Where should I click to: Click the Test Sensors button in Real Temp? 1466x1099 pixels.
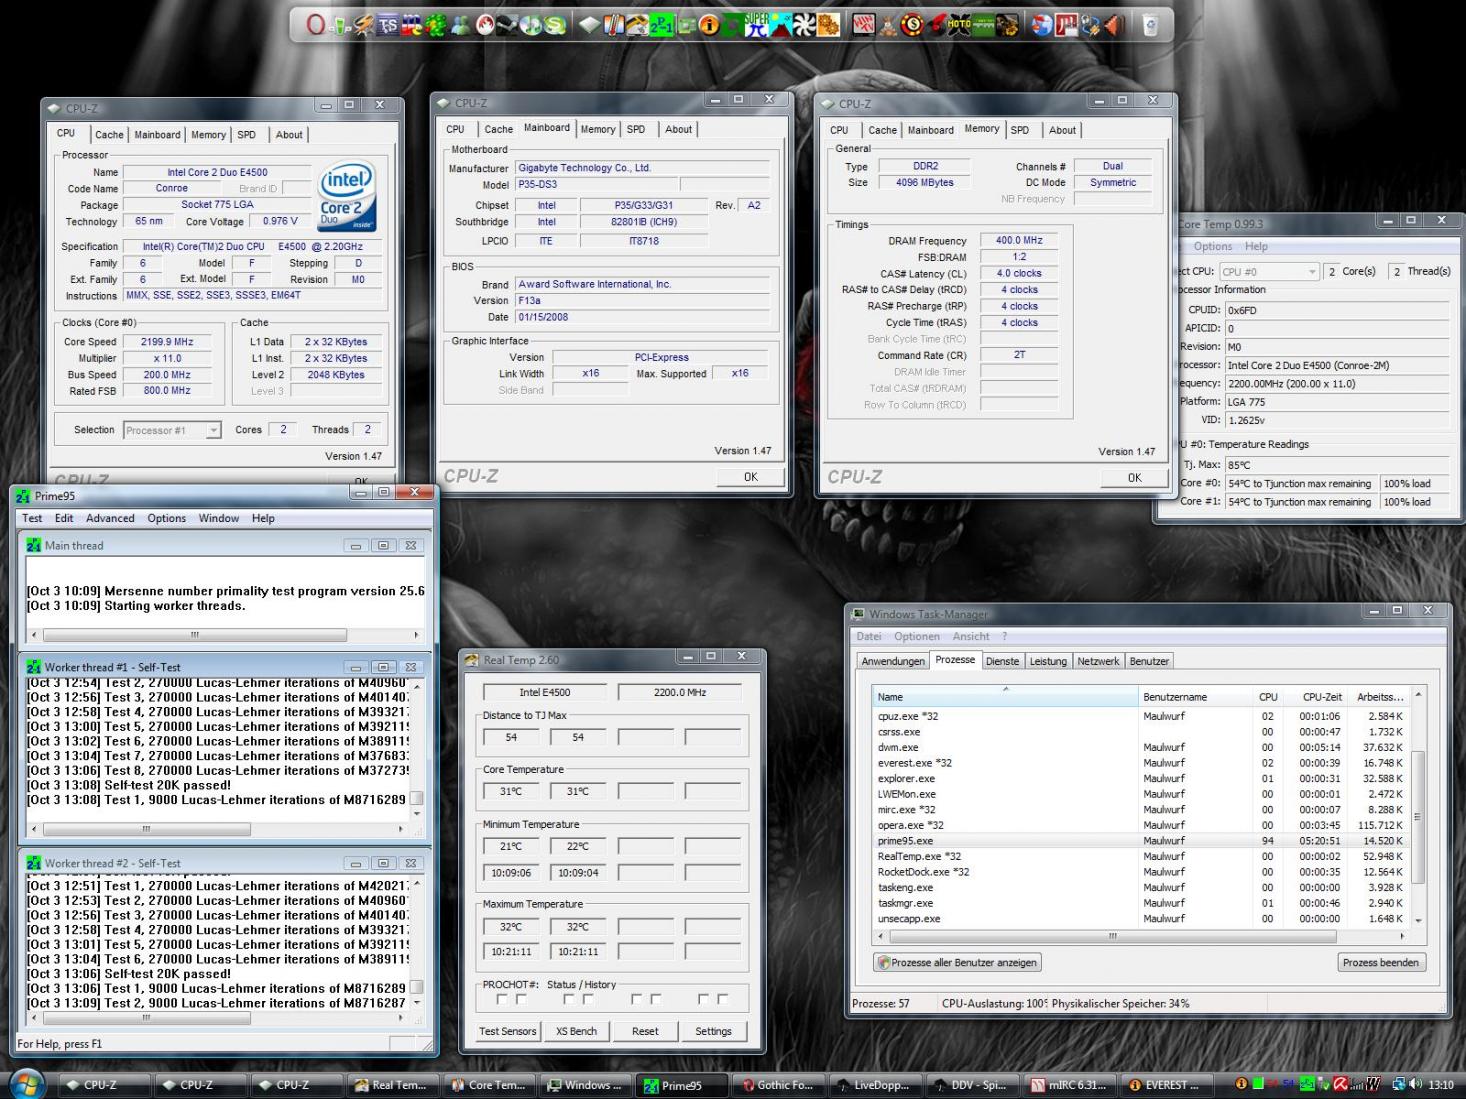(507, 1031)
